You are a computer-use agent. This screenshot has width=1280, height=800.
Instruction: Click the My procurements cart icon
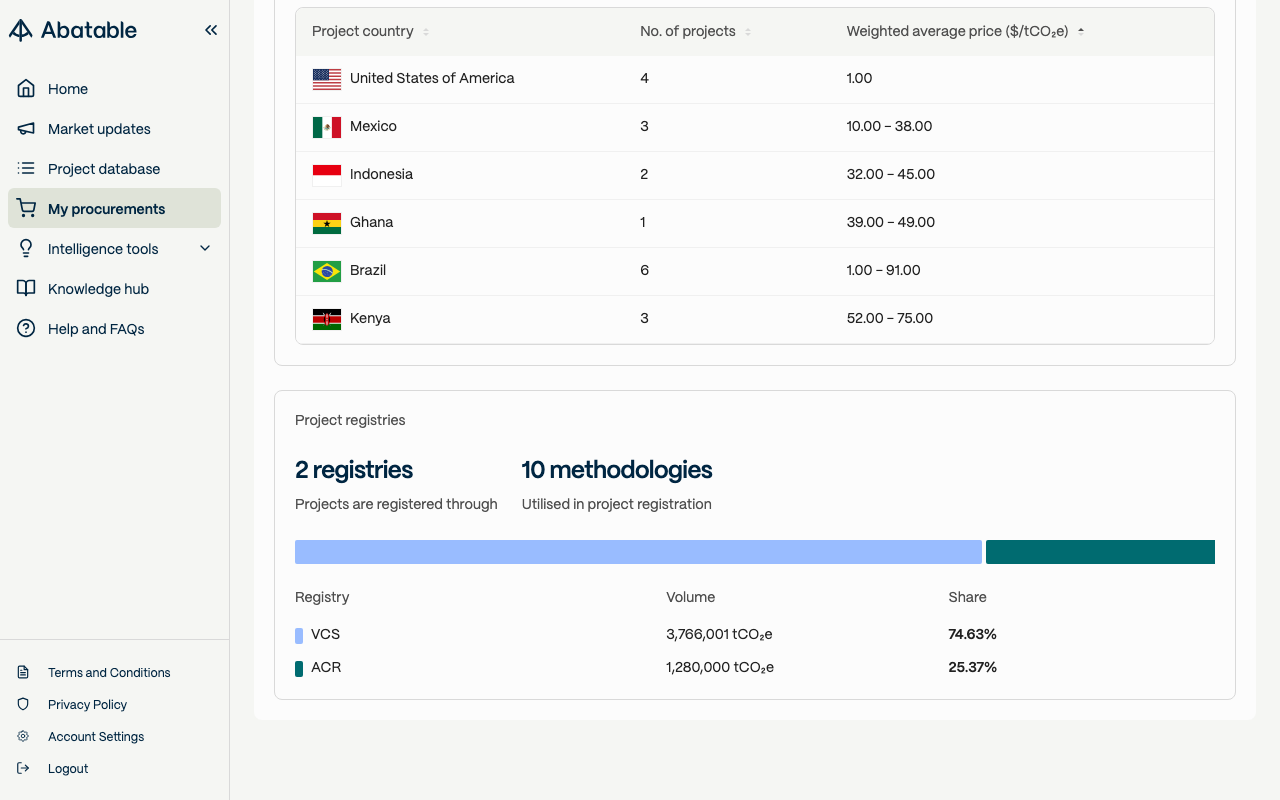[26, 209]
